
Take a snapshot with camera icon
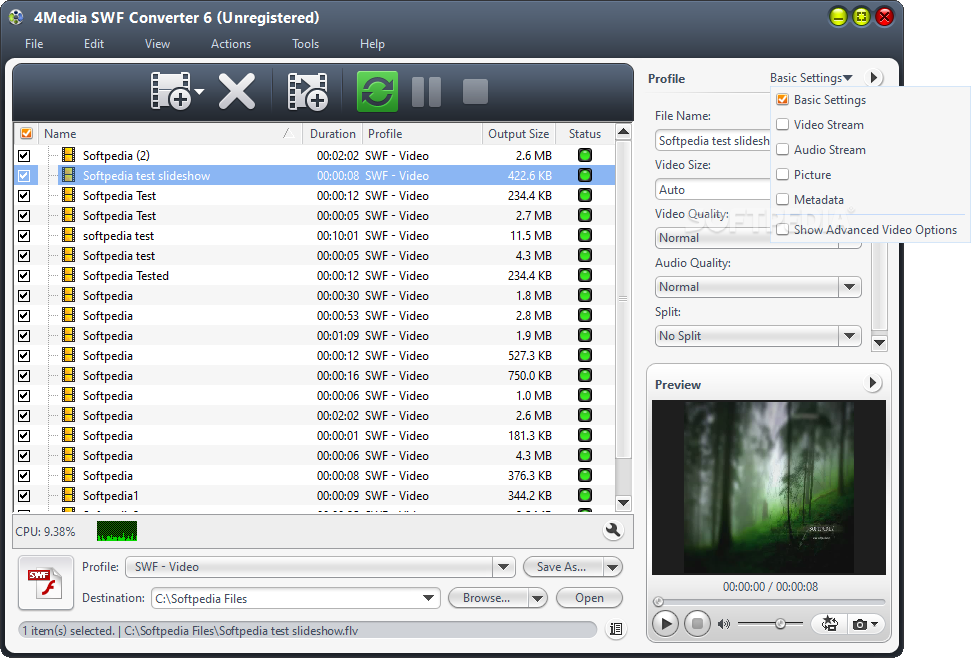coord(860,625)
